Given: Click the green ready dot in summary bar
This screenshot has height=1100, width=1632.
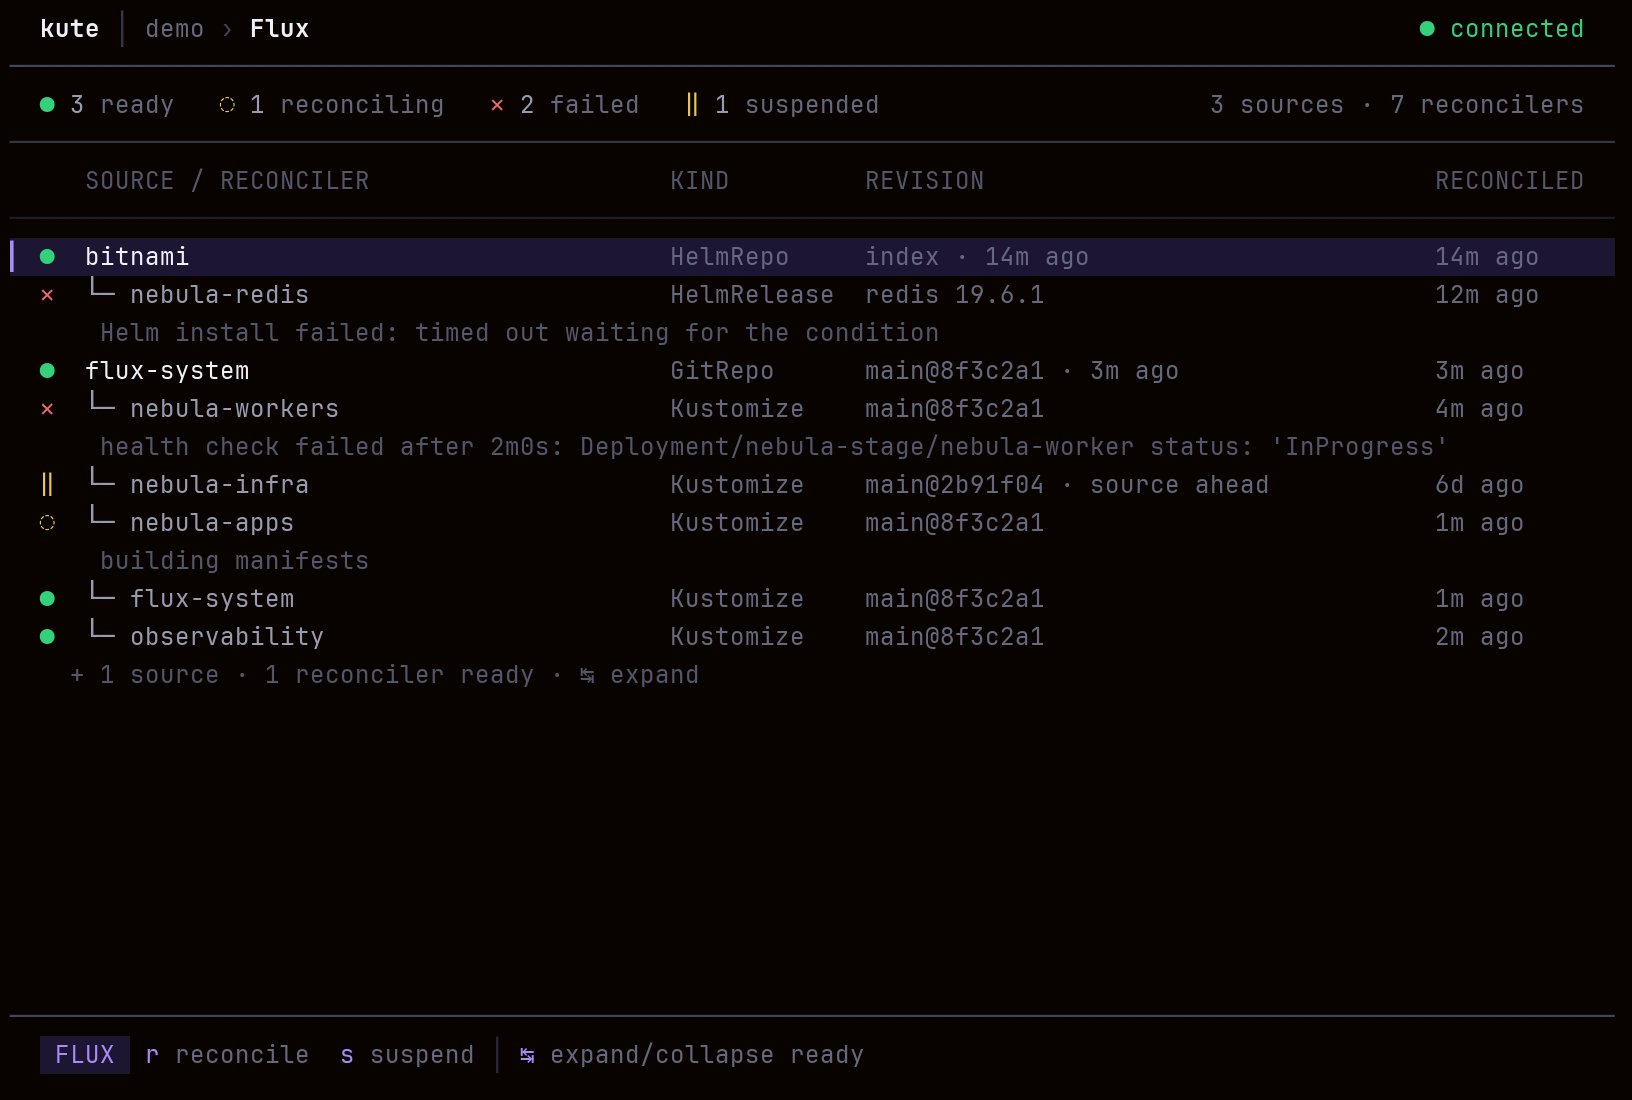Looking at the screenshot, I should click(x=47, y=105).
